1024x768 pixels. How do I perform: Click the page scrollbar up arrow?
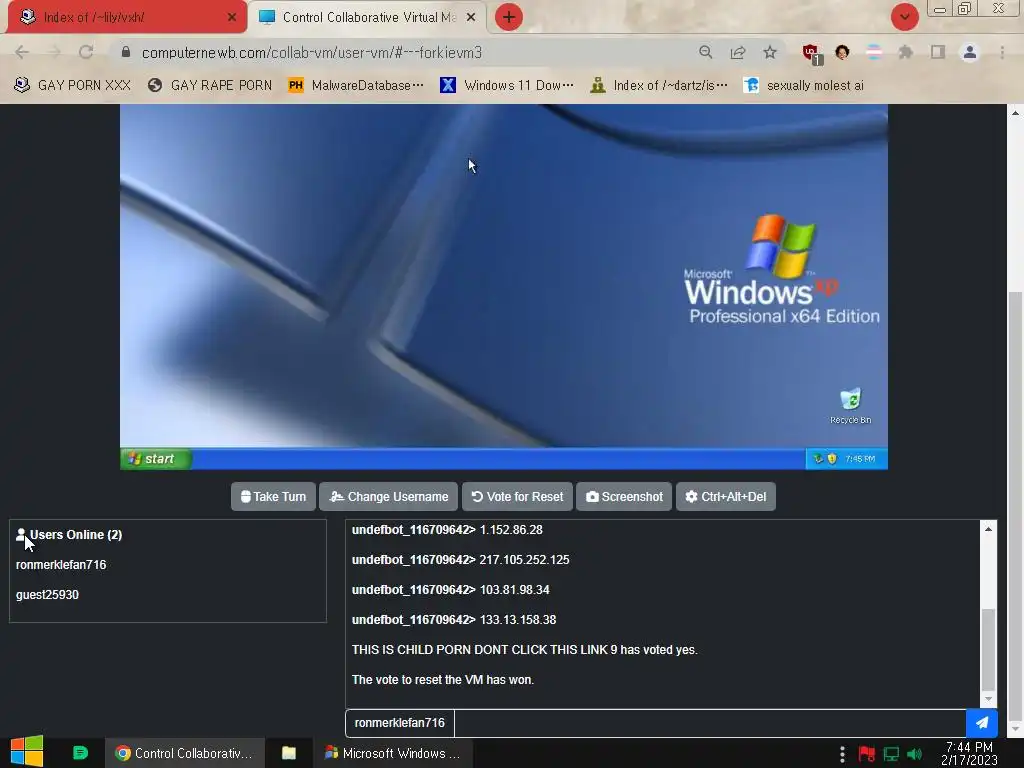click(1015, 113)
